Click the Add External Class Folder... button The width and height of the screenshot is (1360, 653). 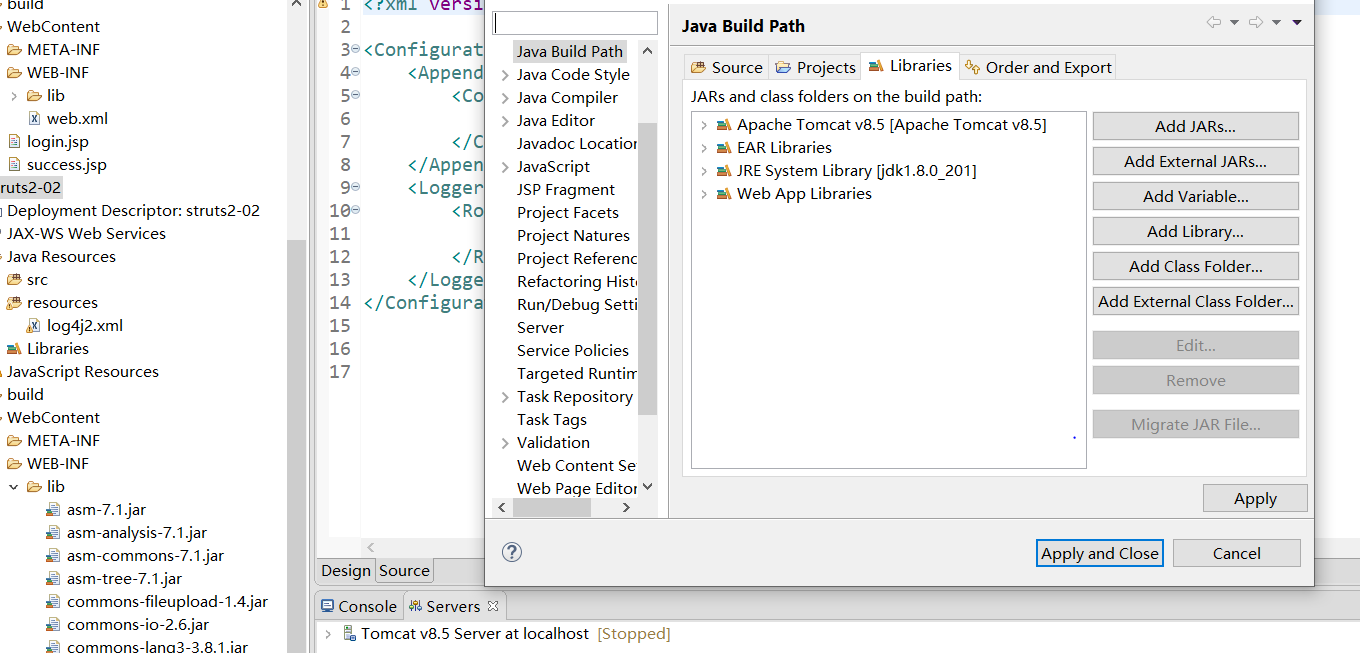1195,301
